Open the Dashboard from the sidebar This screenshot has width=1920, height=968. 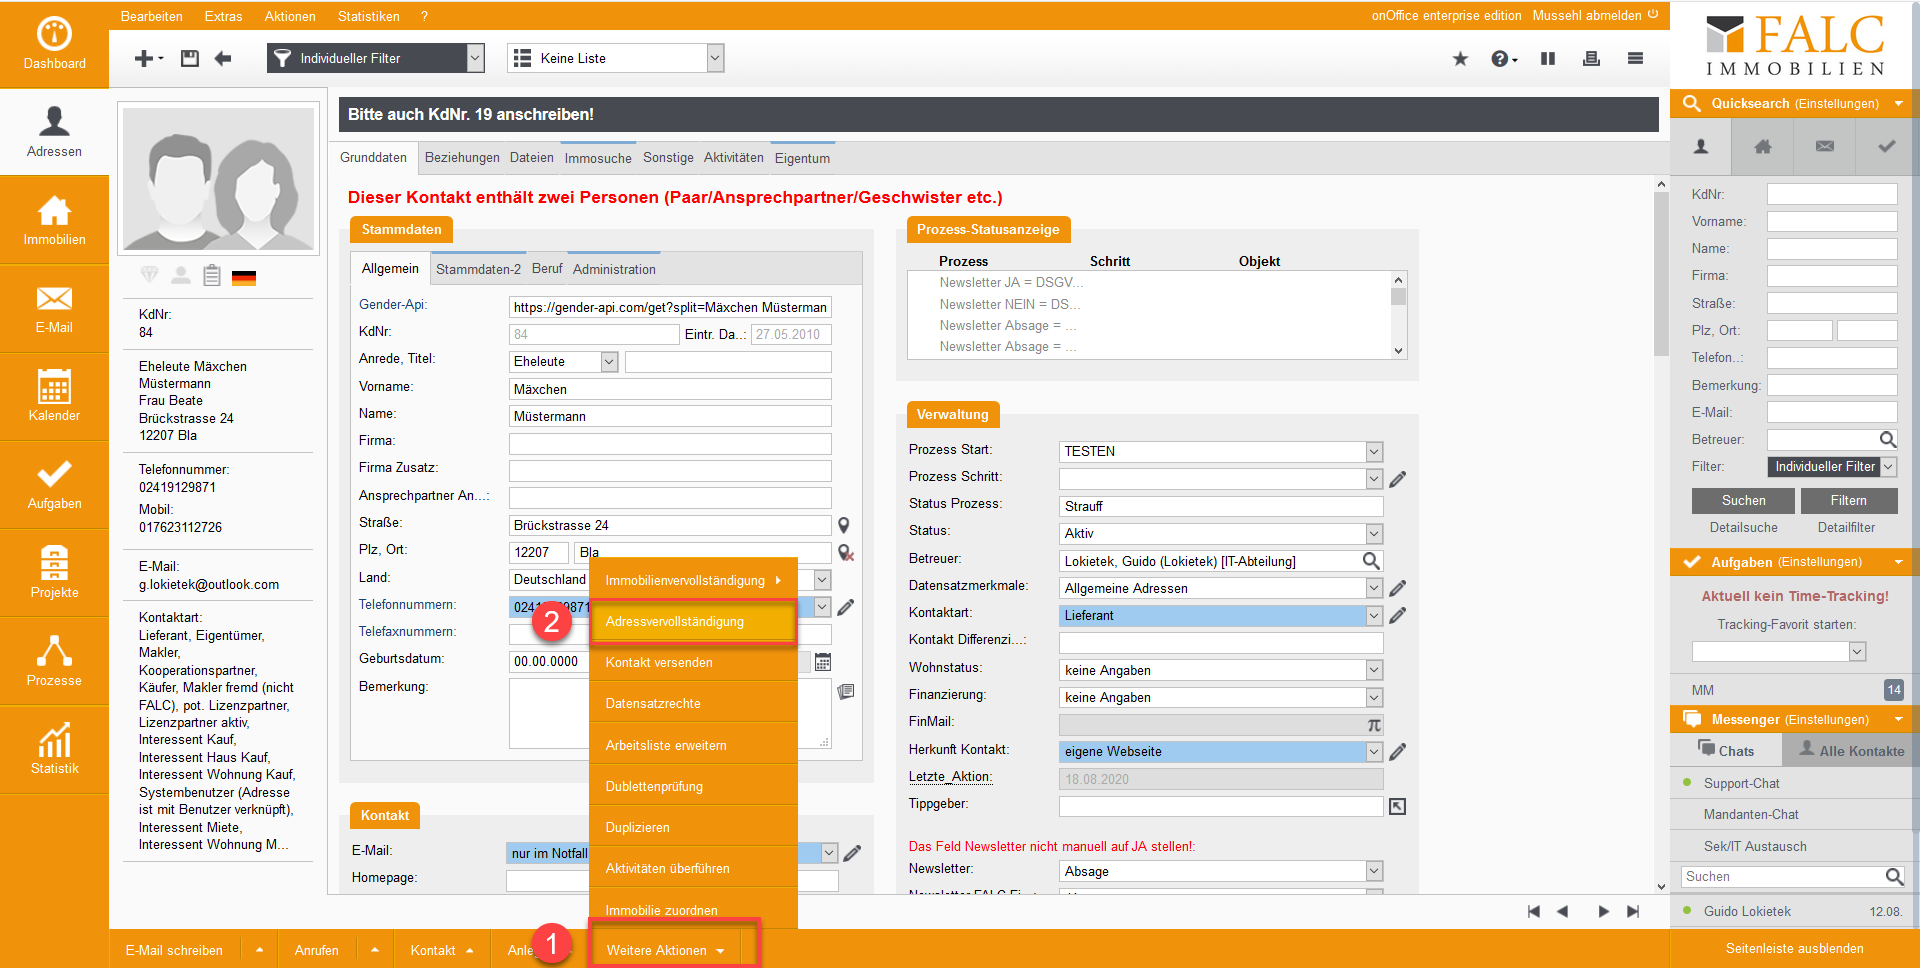click(x=54, y=44)
